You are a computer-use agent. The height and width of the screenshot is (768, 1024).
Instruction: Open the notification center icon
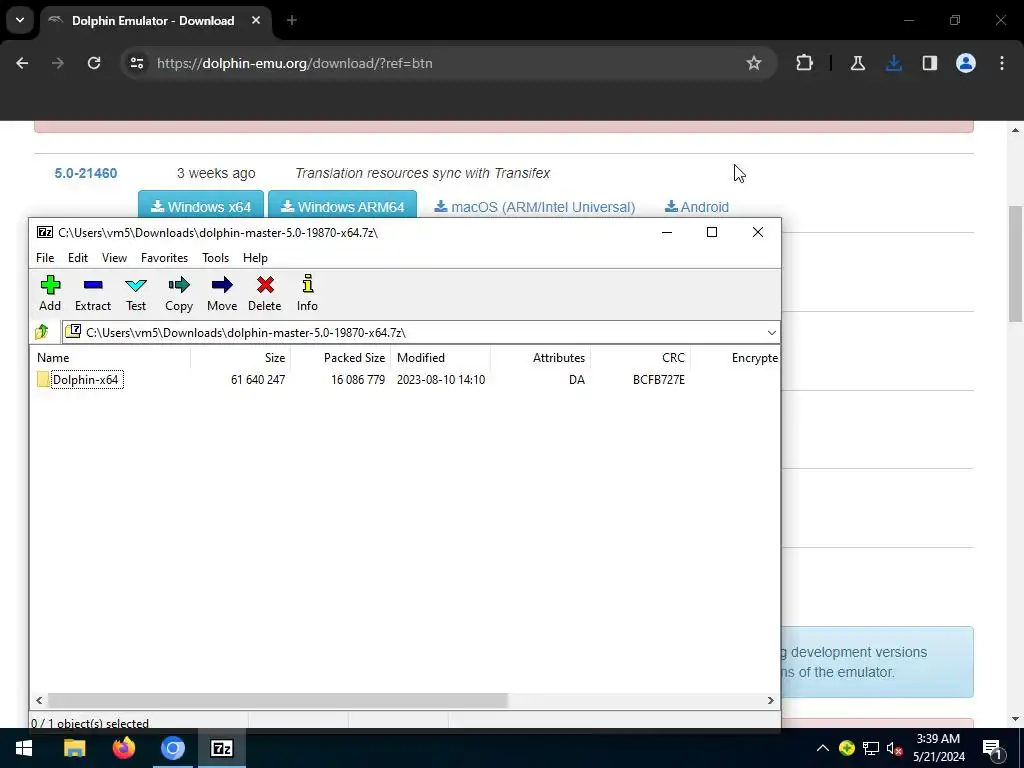tap(992, 749)
